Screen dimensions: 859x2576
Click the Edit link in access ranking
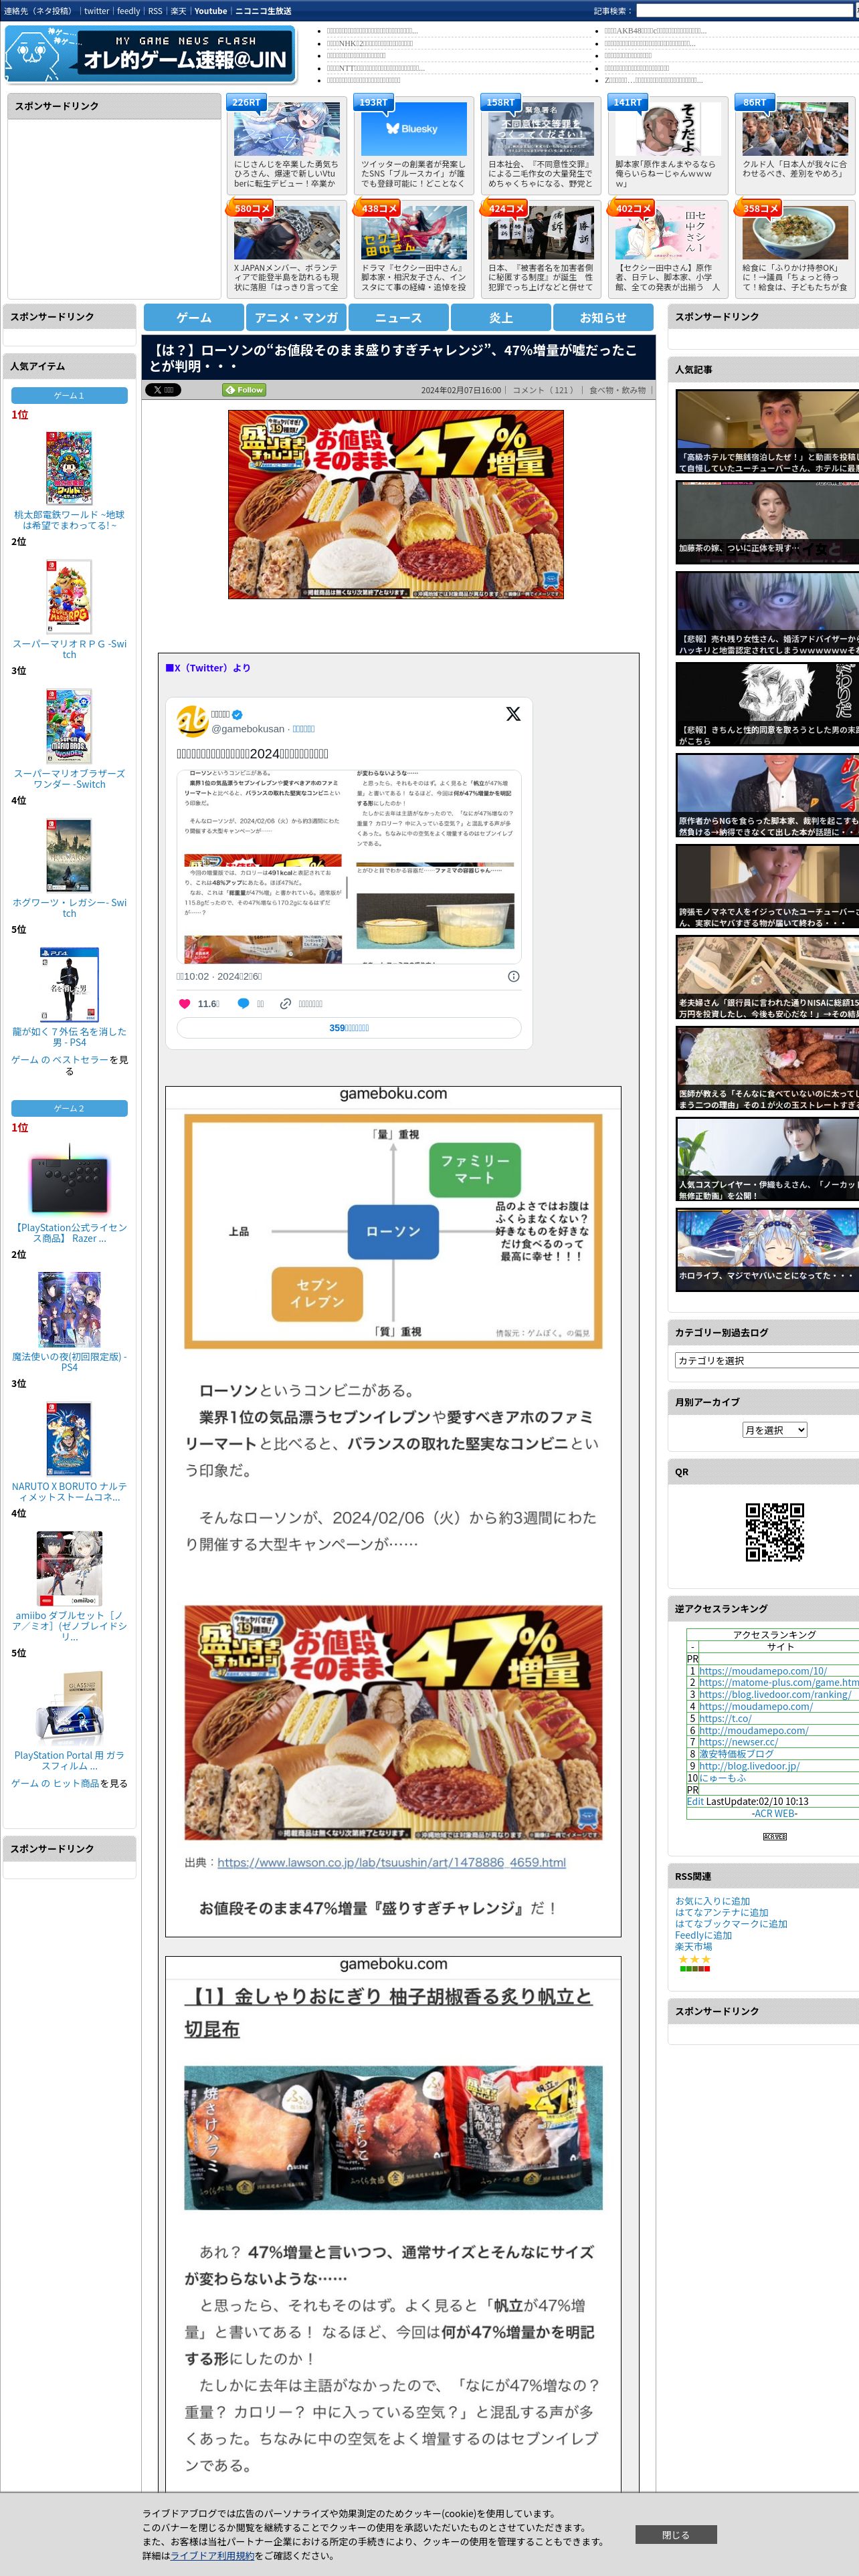tap(695, 1801)
